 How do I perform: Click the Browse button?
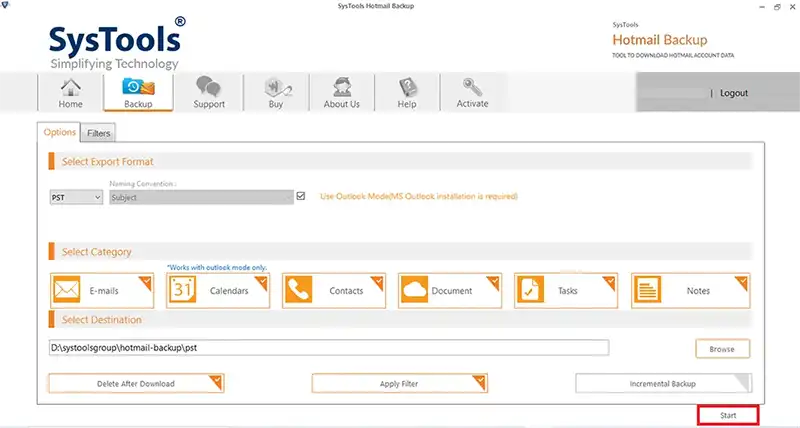tap(722, 349)
